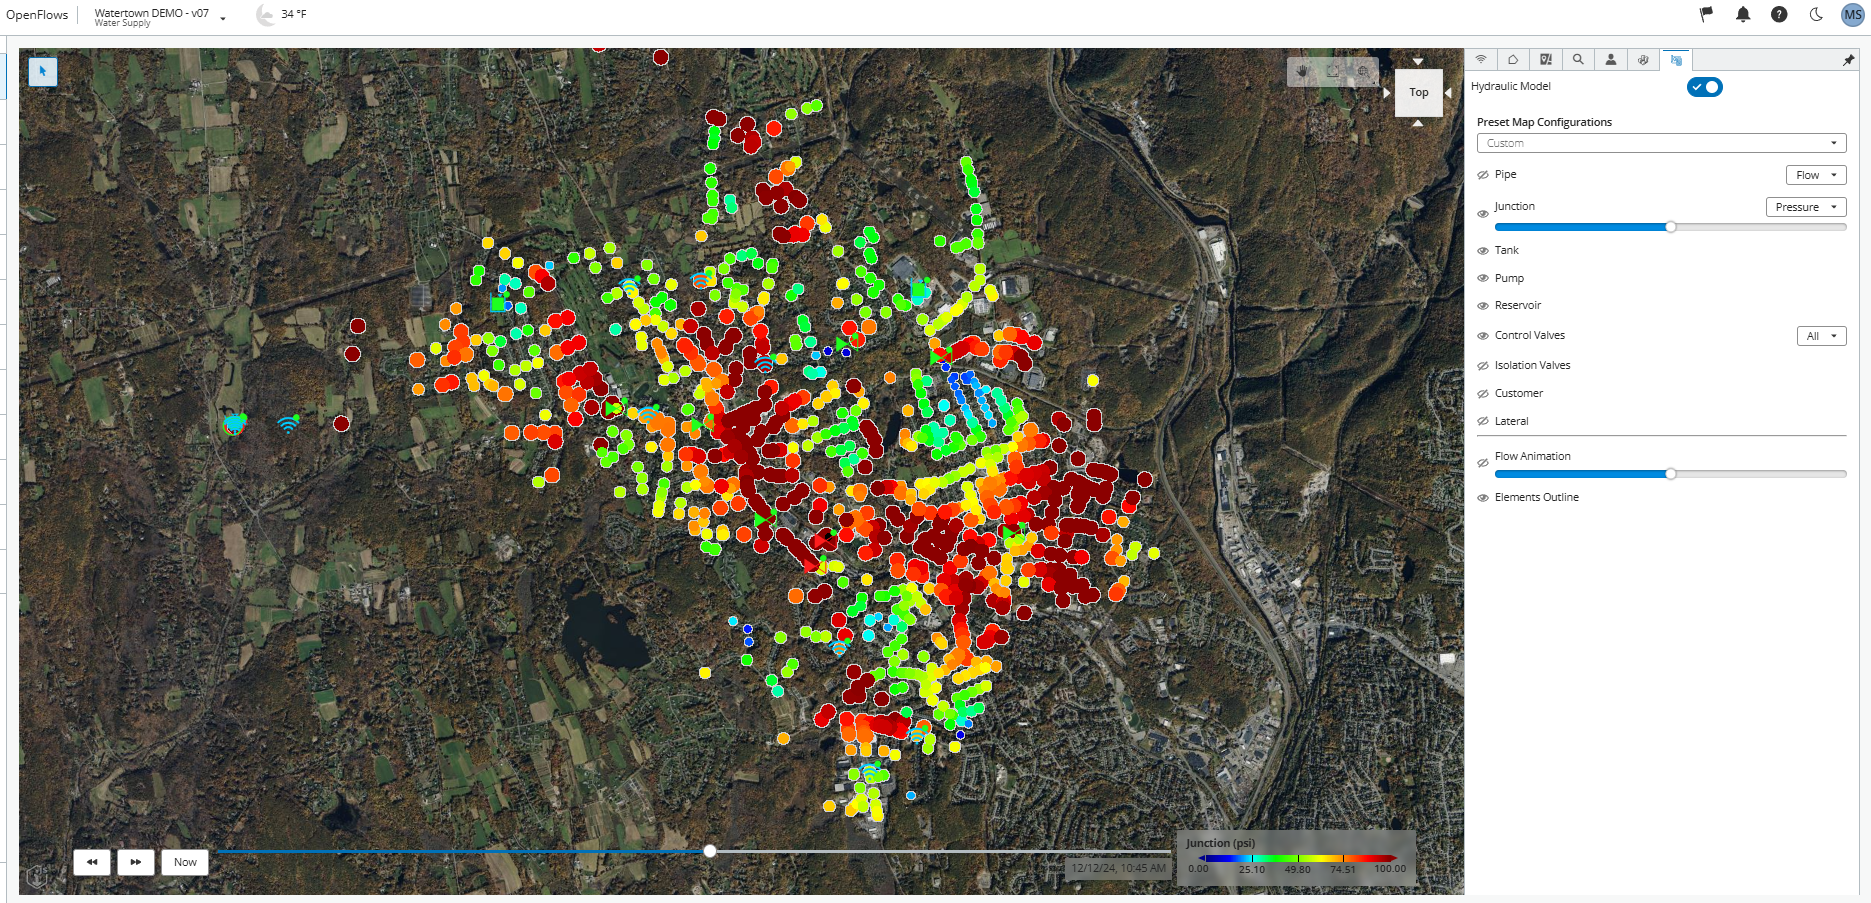Click the Top face of view cube
Image resolution: width=1871 pixels, height=903 pixels.
[1419, 92]
